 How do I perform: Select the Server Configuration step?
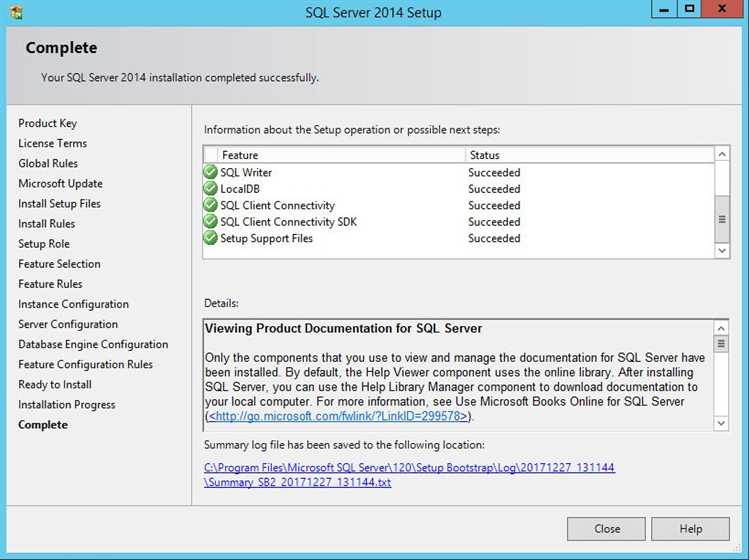coord(68,324)
